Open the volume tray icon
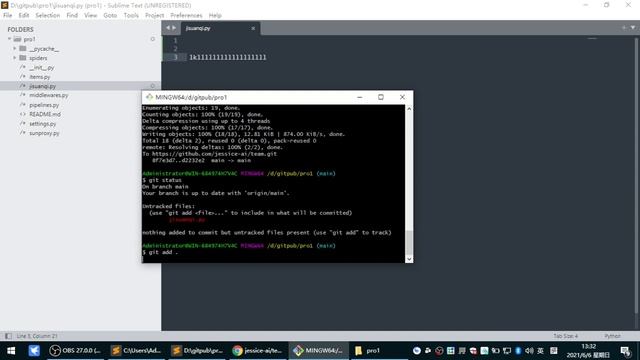 coord(529,351)
